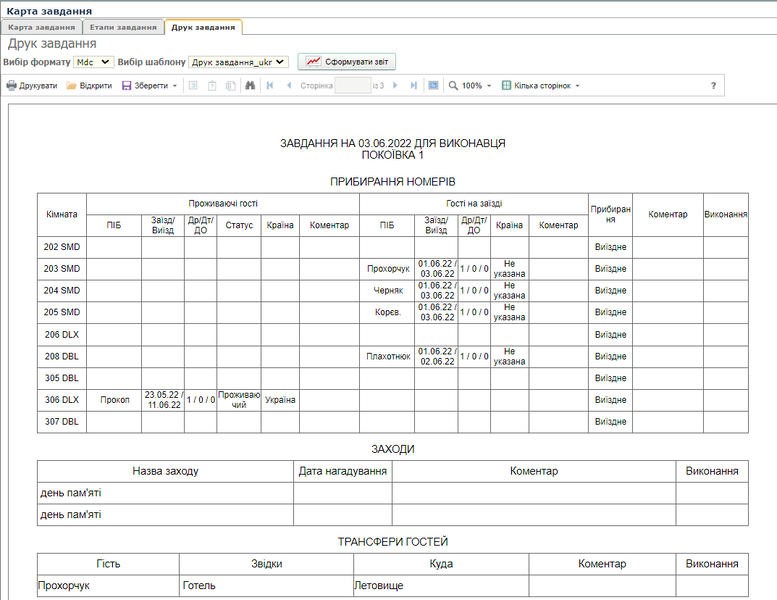Click the next page arrow
Screen dimensions: 777x600
(x=396, y=86)
